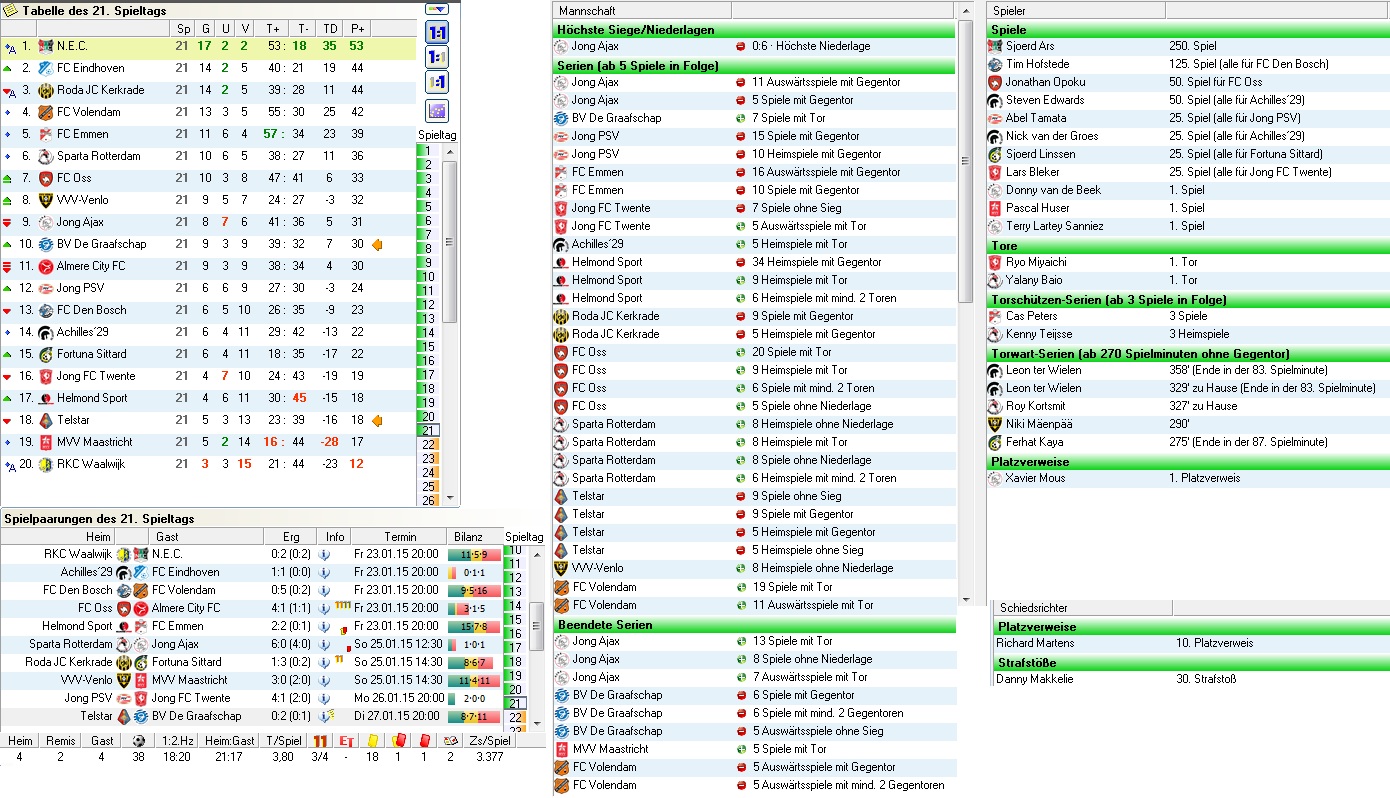Viewport: 1390px width, 798px height.
Task: Select Spieltag 25 in the list beside the league table
Action: click(427, 487)
